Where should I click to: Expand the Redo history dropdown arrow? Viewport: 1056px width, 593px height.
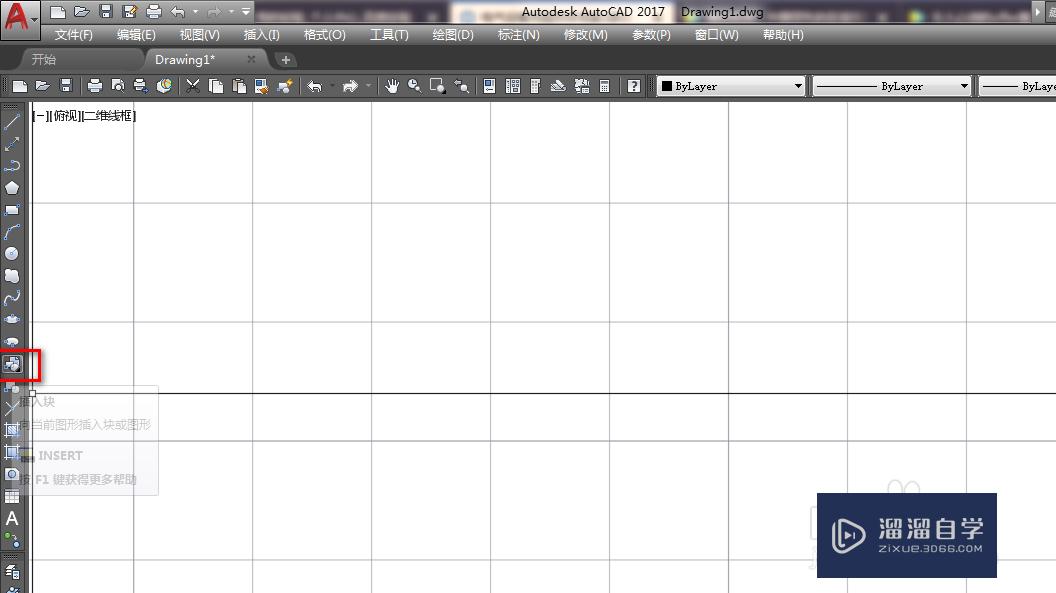(x=367, y=85)
